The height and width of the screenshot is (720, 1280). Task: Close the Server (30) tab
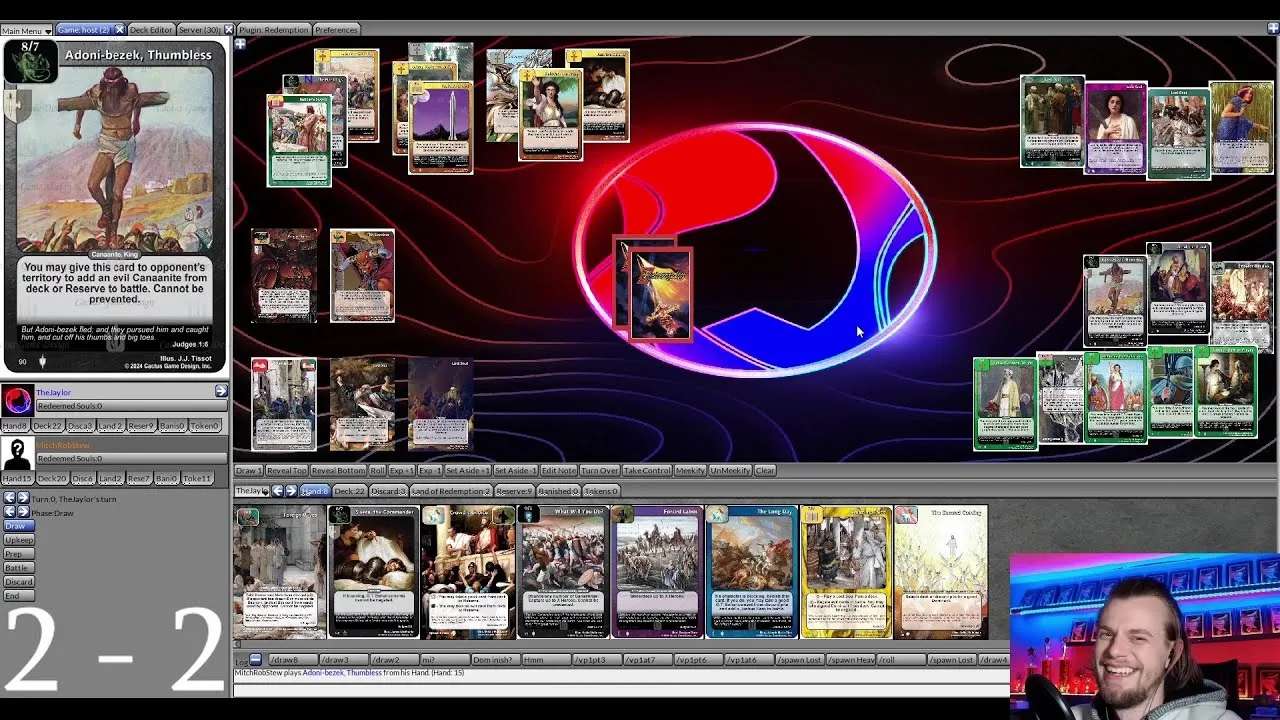(x=228, y=30)
